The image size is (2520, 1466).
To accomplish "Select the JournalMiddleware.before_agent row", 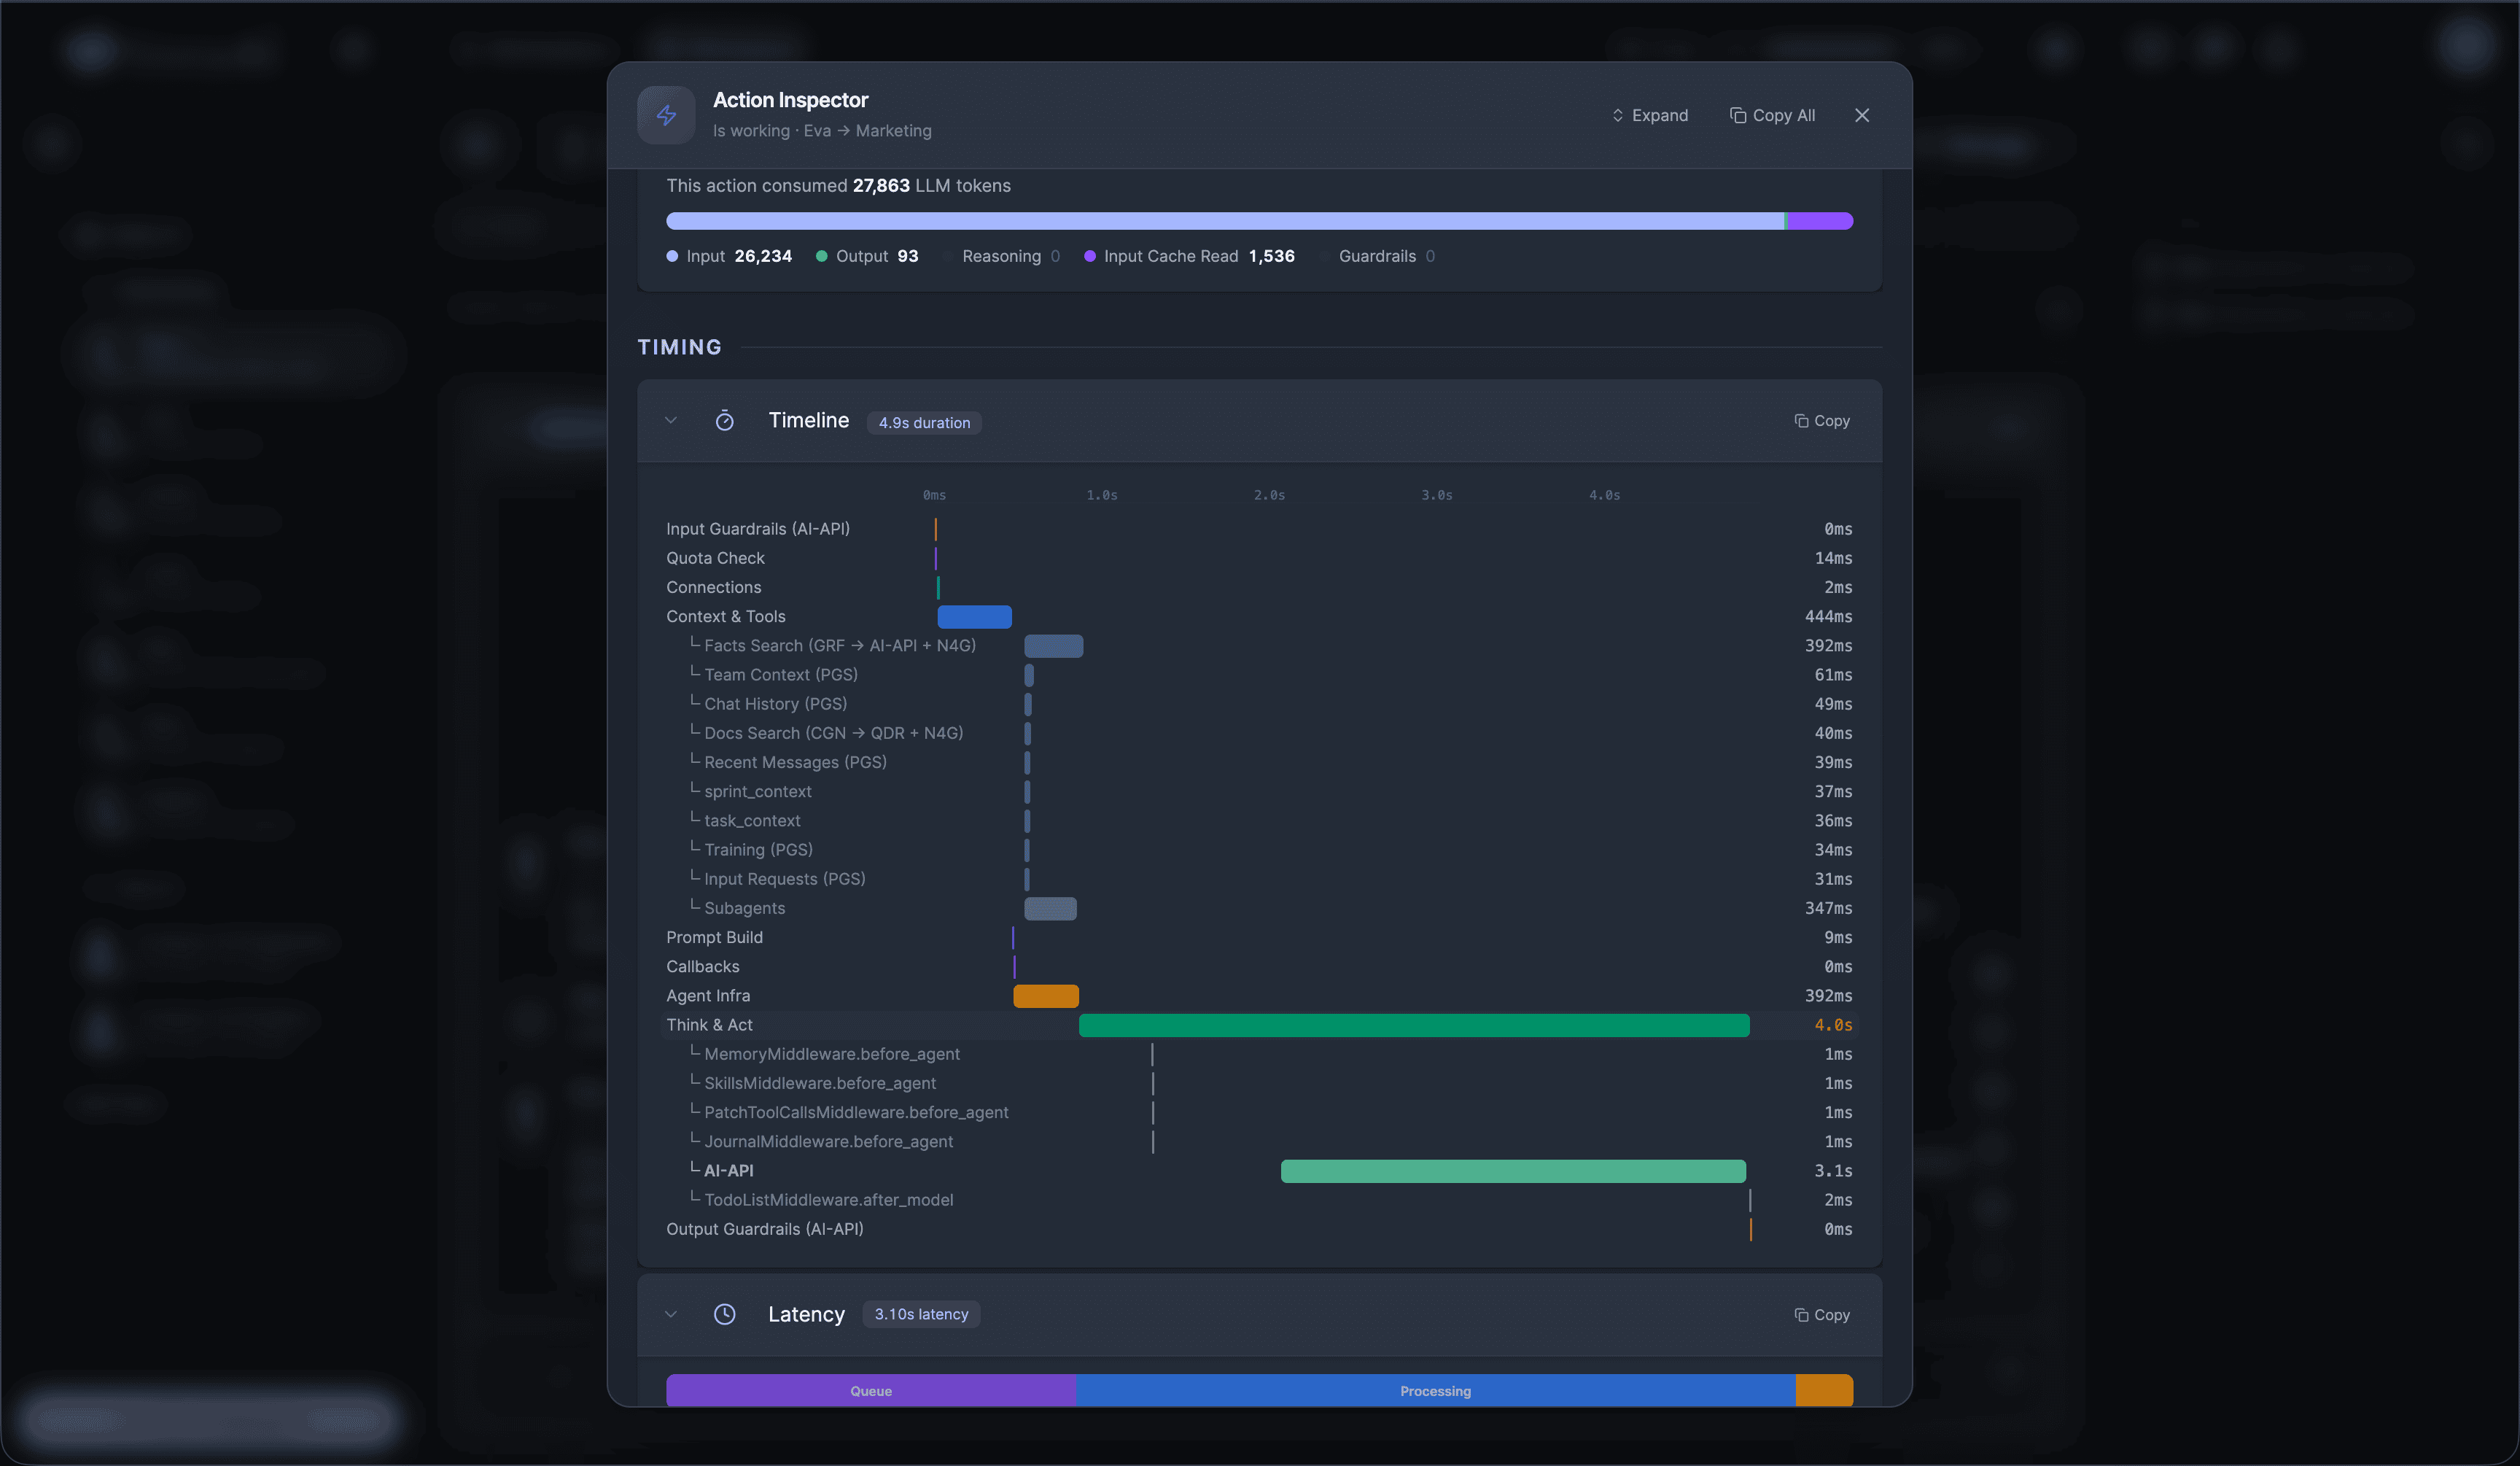I will [1259, 1141].
